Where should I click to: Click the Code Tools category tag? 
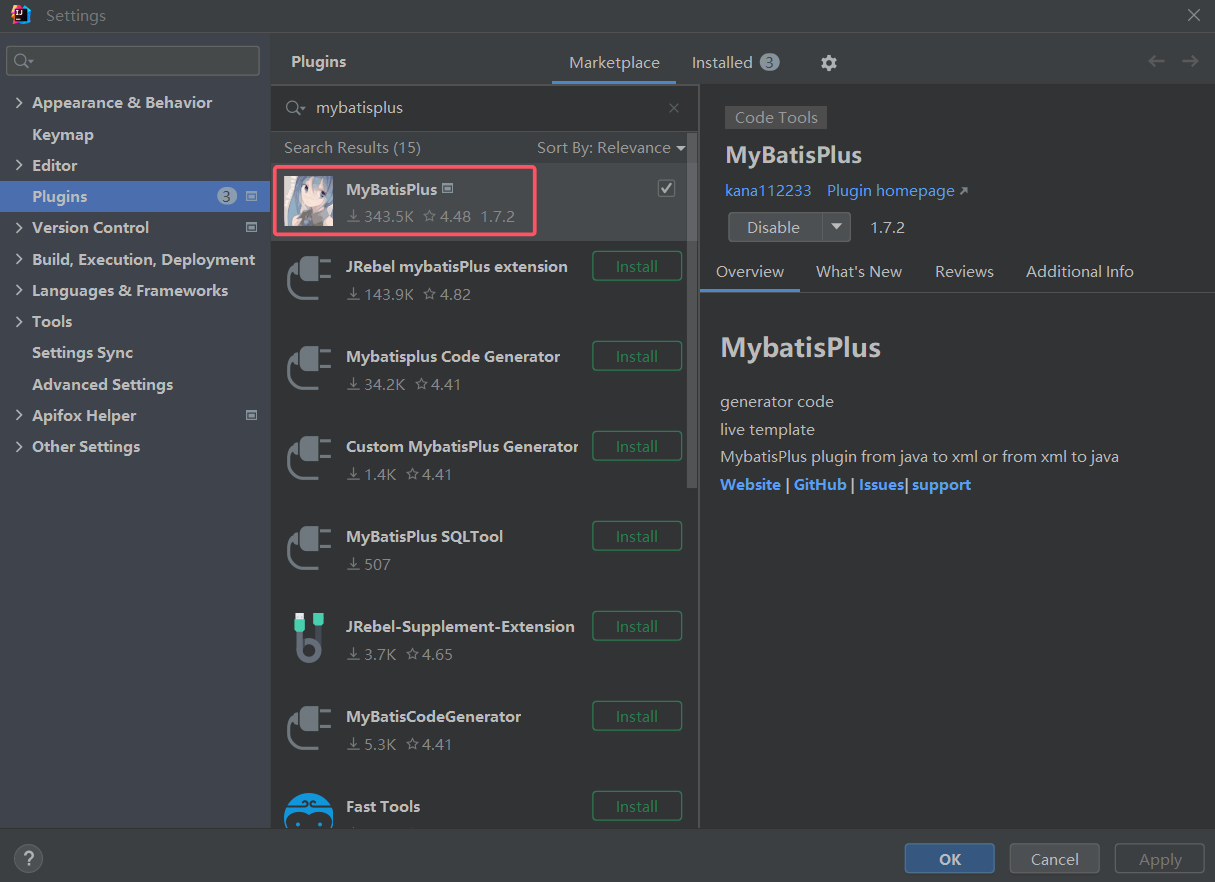coord(776,117)
